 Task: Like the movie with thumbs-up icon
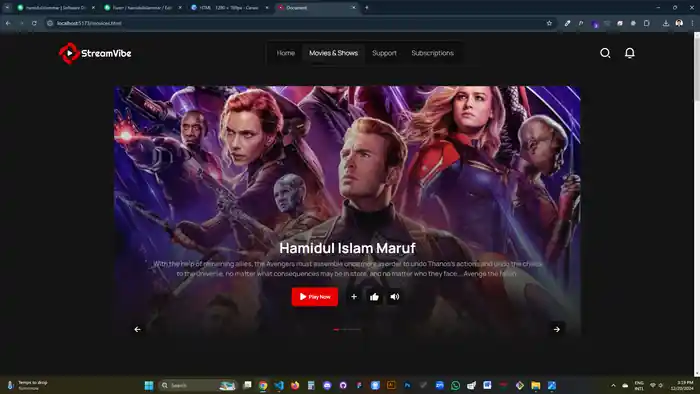tap(374, 297)
